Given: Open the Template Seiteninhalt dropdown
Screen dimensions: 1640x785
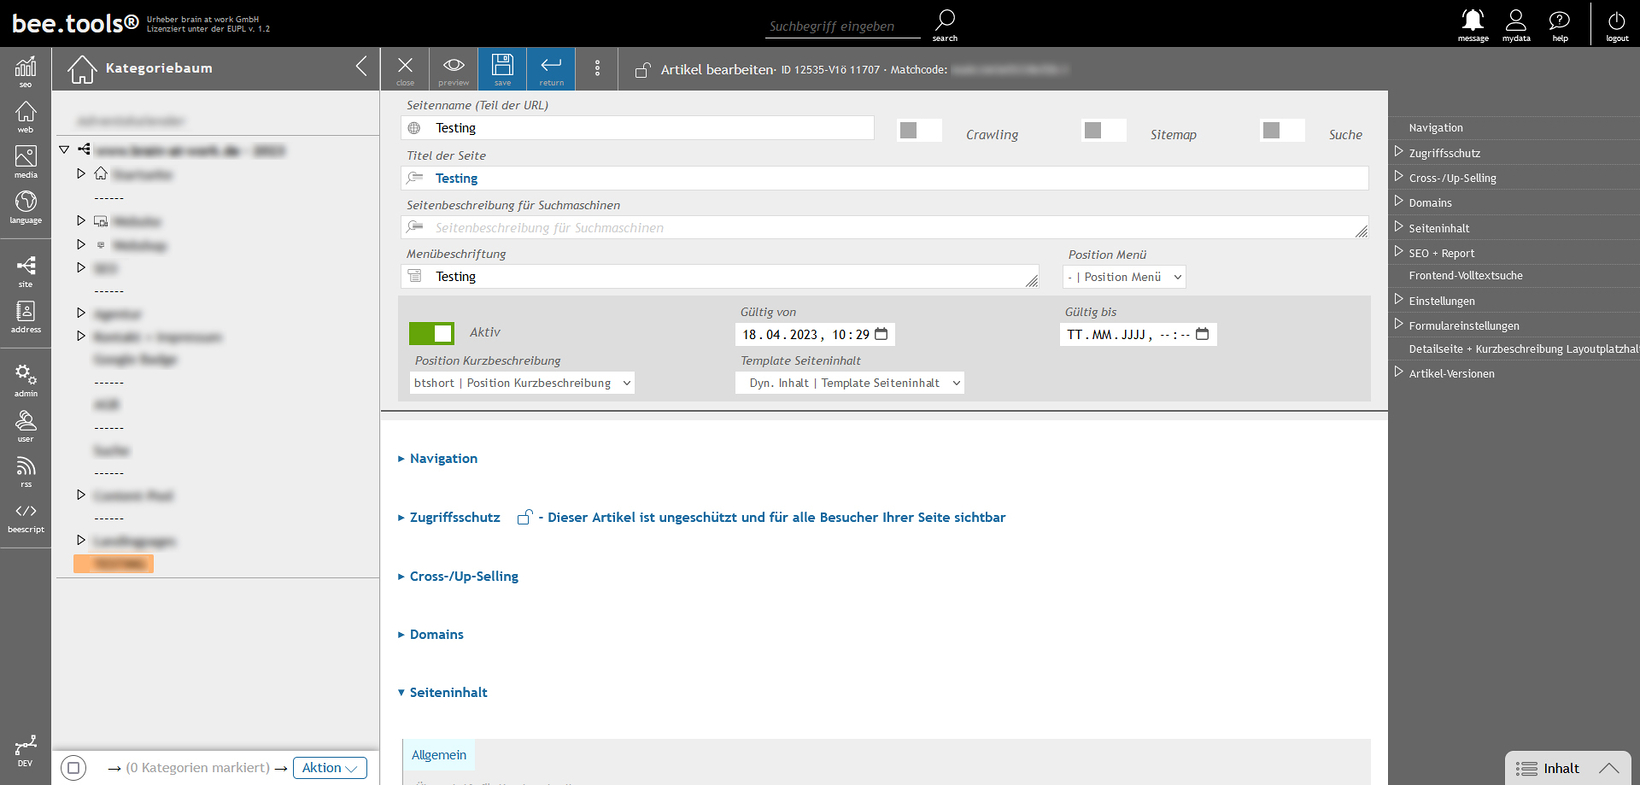Looking at the screenshot, I should click(x=850, y=383).
